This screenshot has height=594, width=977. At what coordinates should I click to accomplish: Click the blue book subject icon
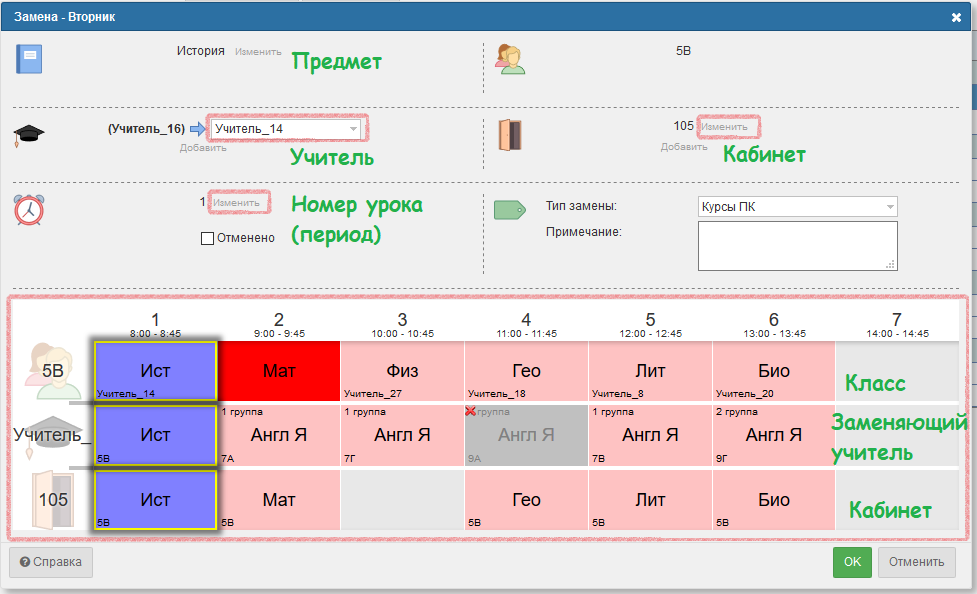28,59
